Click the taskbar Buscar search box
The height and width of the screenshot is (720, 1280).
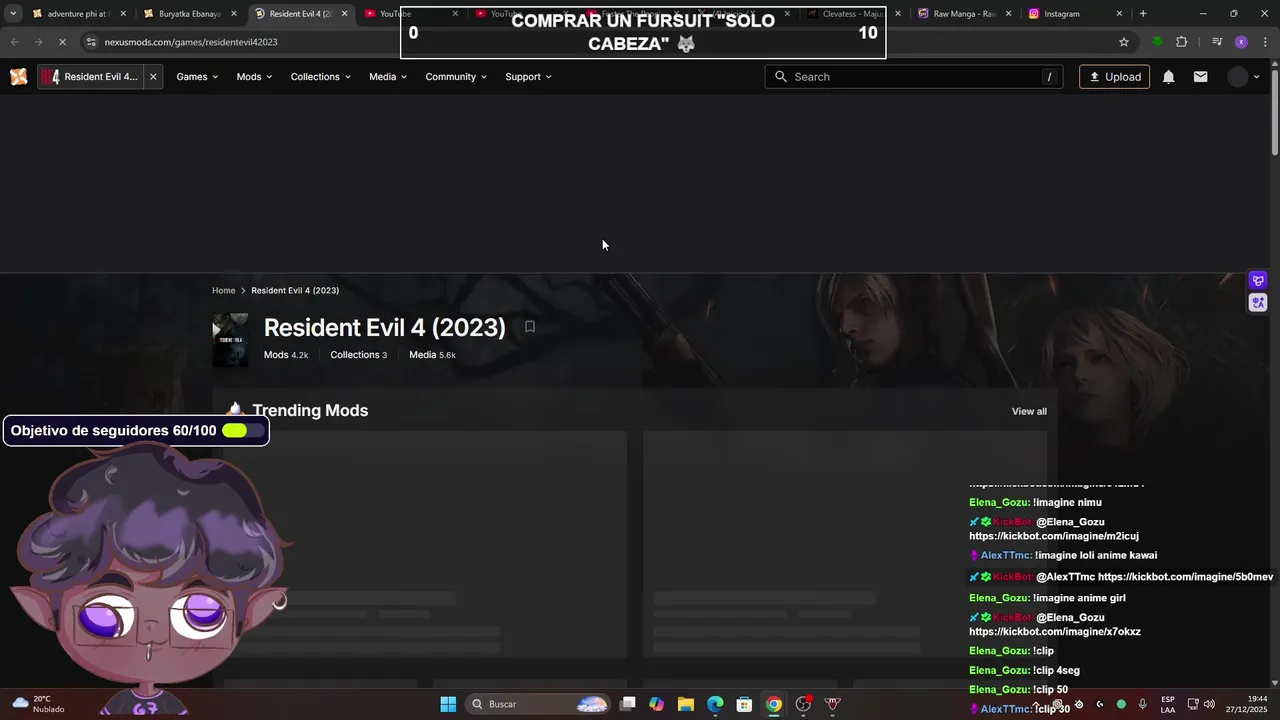click(538, 704)
